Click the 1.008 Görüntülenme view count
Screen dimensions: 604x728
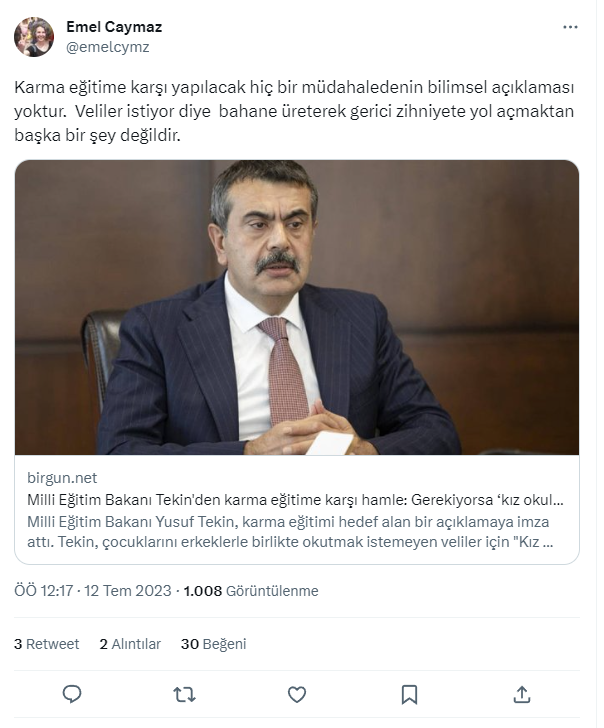(x=251, y=591)
